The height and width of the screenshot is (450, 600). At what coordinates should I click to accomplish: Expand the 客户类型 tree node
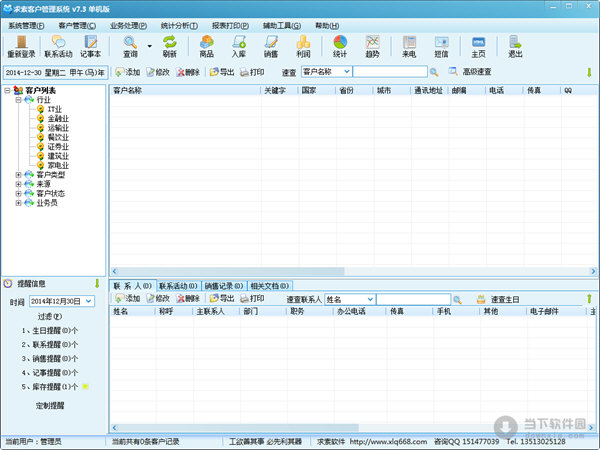[x=18, y=175]
